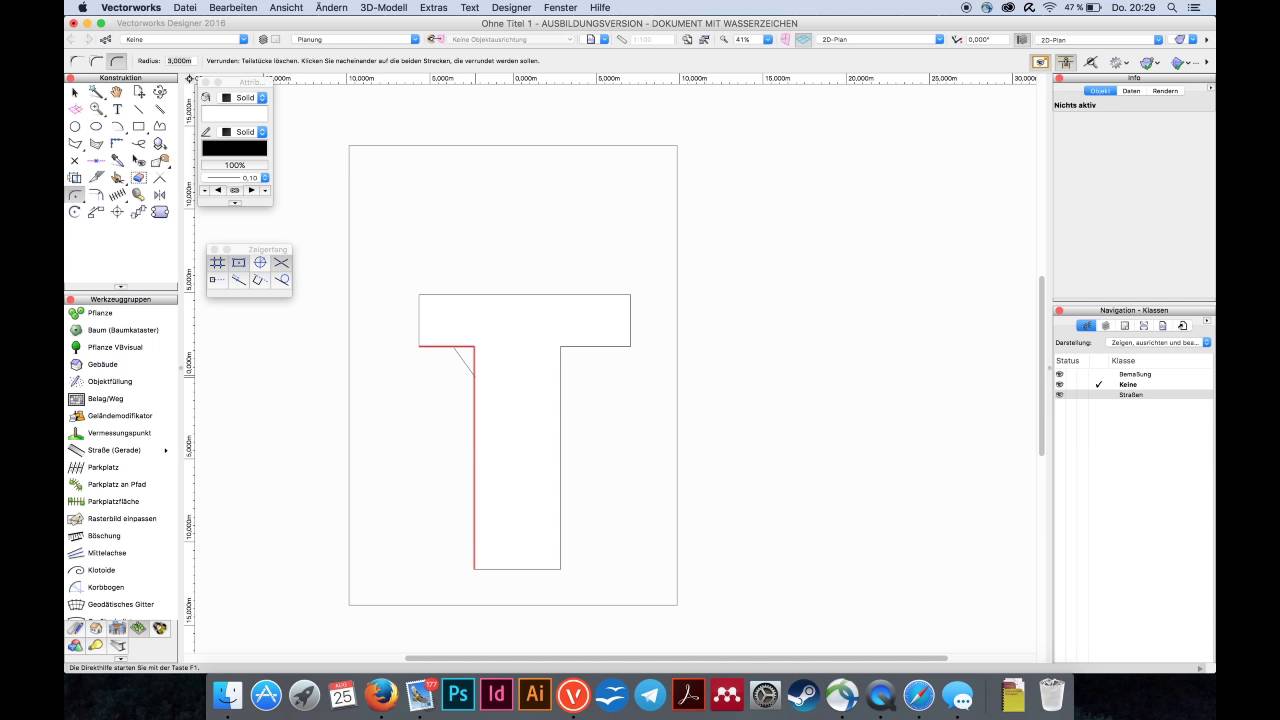The image size is (1280, 720).
Task: Click the classes icon in Navigation palette
Action: (x=1086, y=325)
